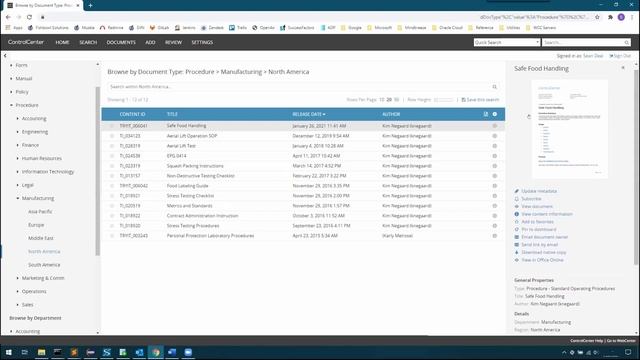
Task: Click the Manufacturing breadcrumb link
Action: (x=241, y=72)
